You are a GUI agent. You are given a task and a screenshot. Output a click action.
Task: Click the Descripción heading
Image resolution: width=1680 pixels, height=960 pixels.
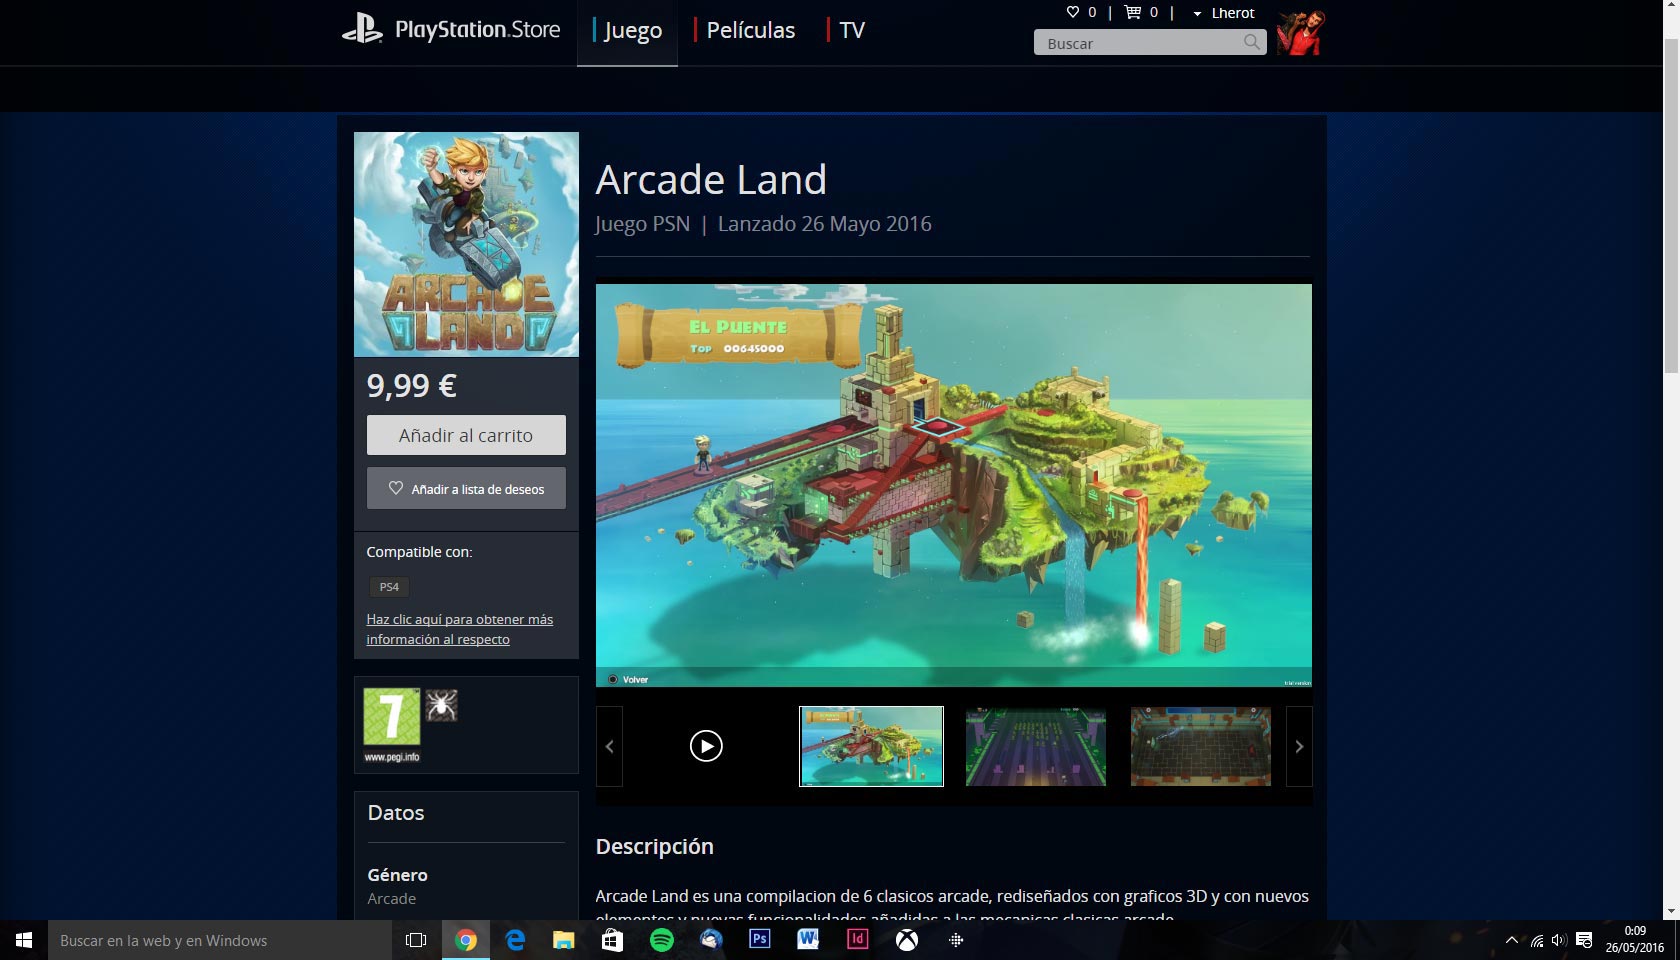pos(654,847)
